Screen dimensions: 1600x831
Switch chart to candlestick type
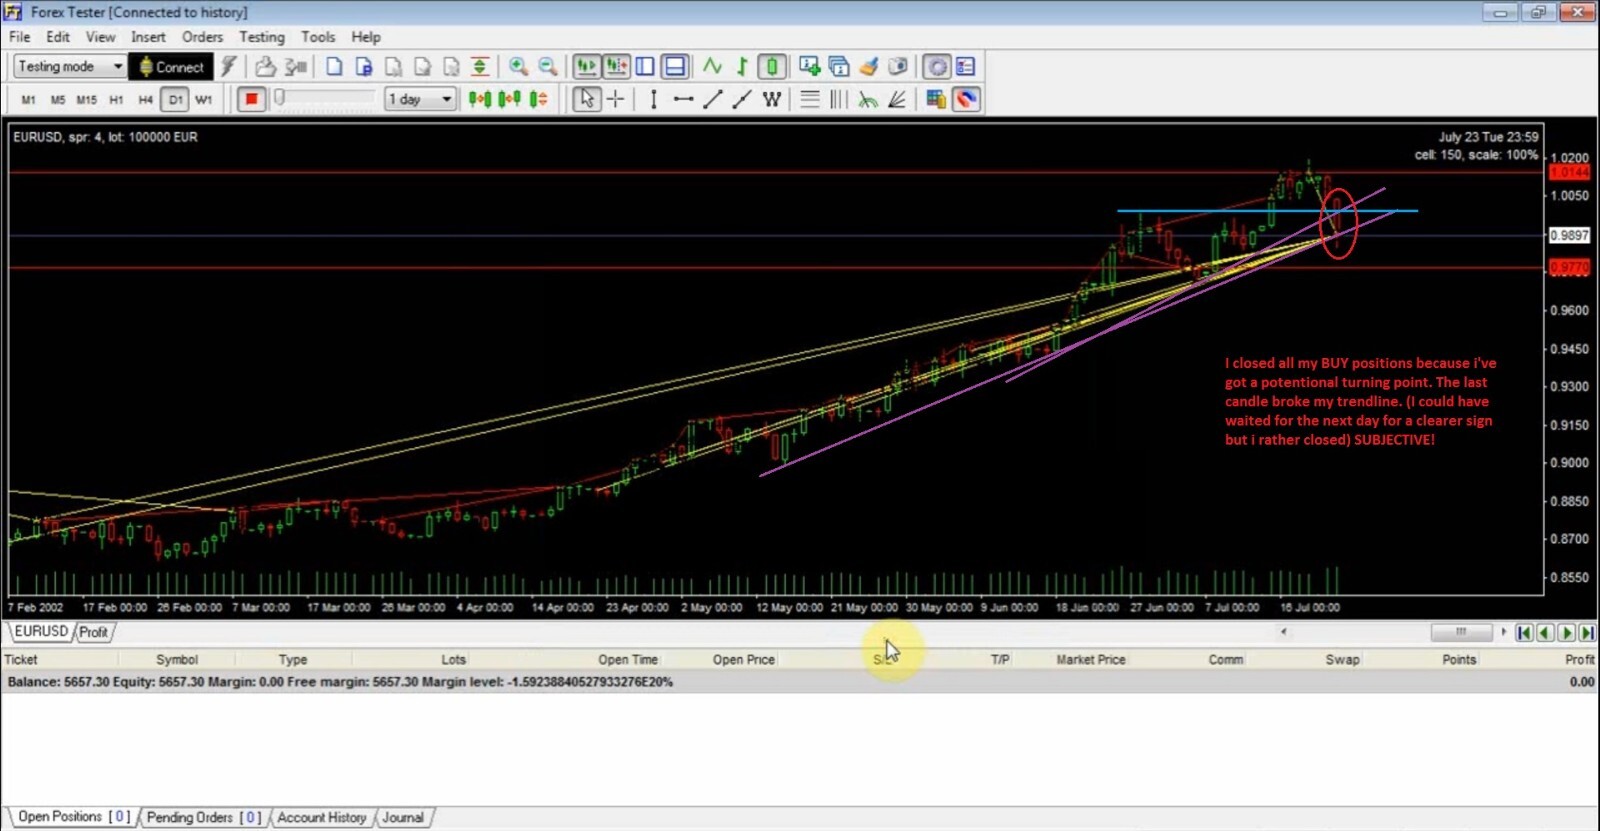click(x=771, y=67)
